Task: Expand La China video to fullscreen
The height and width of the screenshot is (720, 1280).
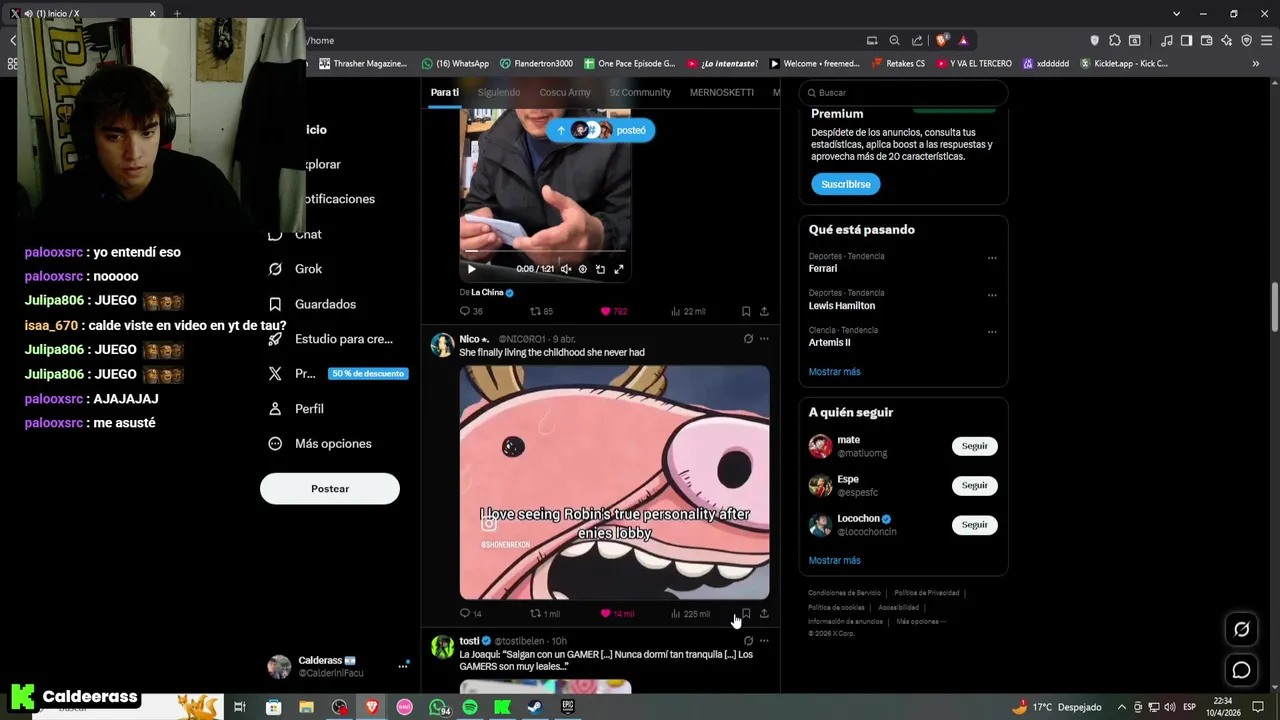Action: 618,269
